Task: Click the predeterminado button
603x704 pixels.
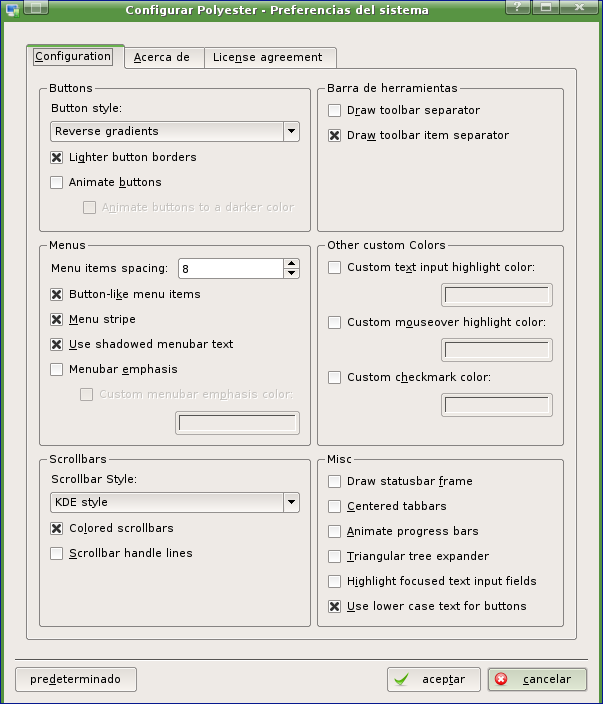Action: [x=76, y=679]
